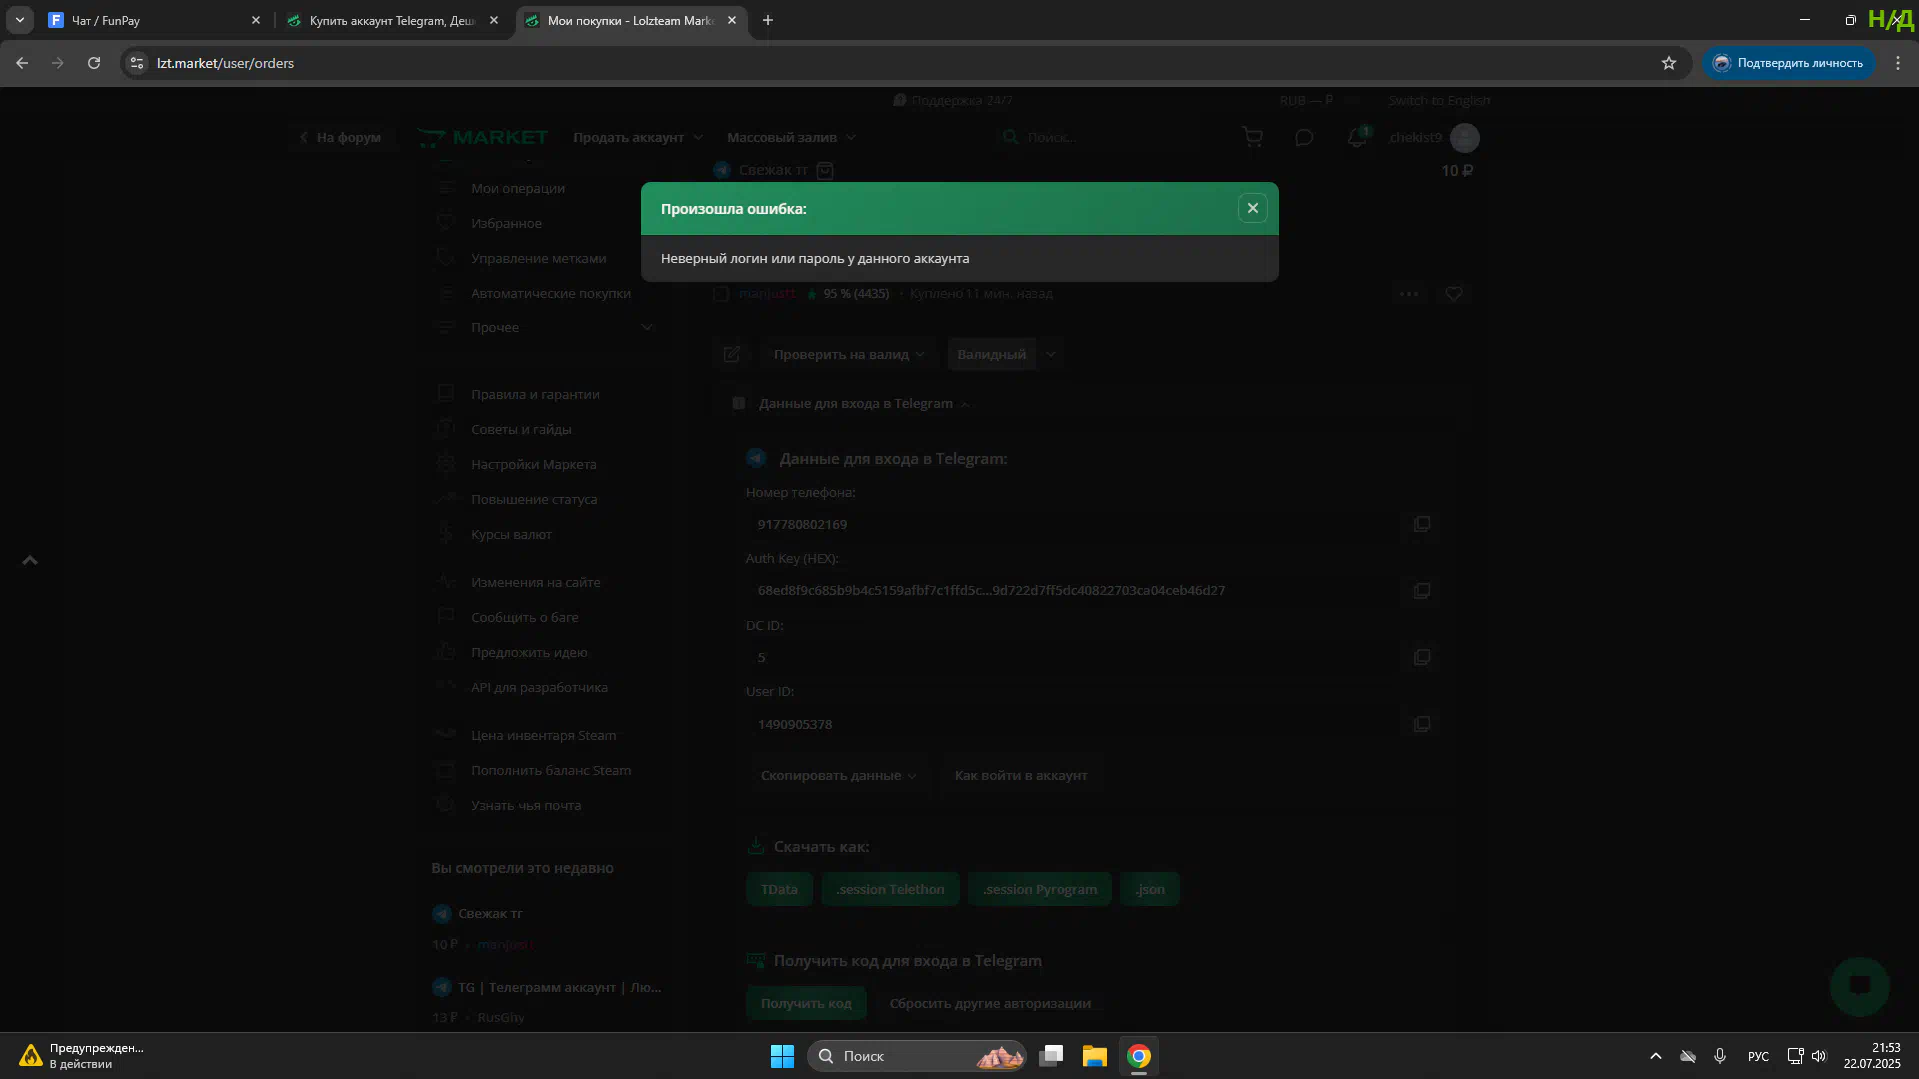View site information icon in address bar
Screen dimensions: 1919x1079
pyautogui.click(x=137, y=63)
